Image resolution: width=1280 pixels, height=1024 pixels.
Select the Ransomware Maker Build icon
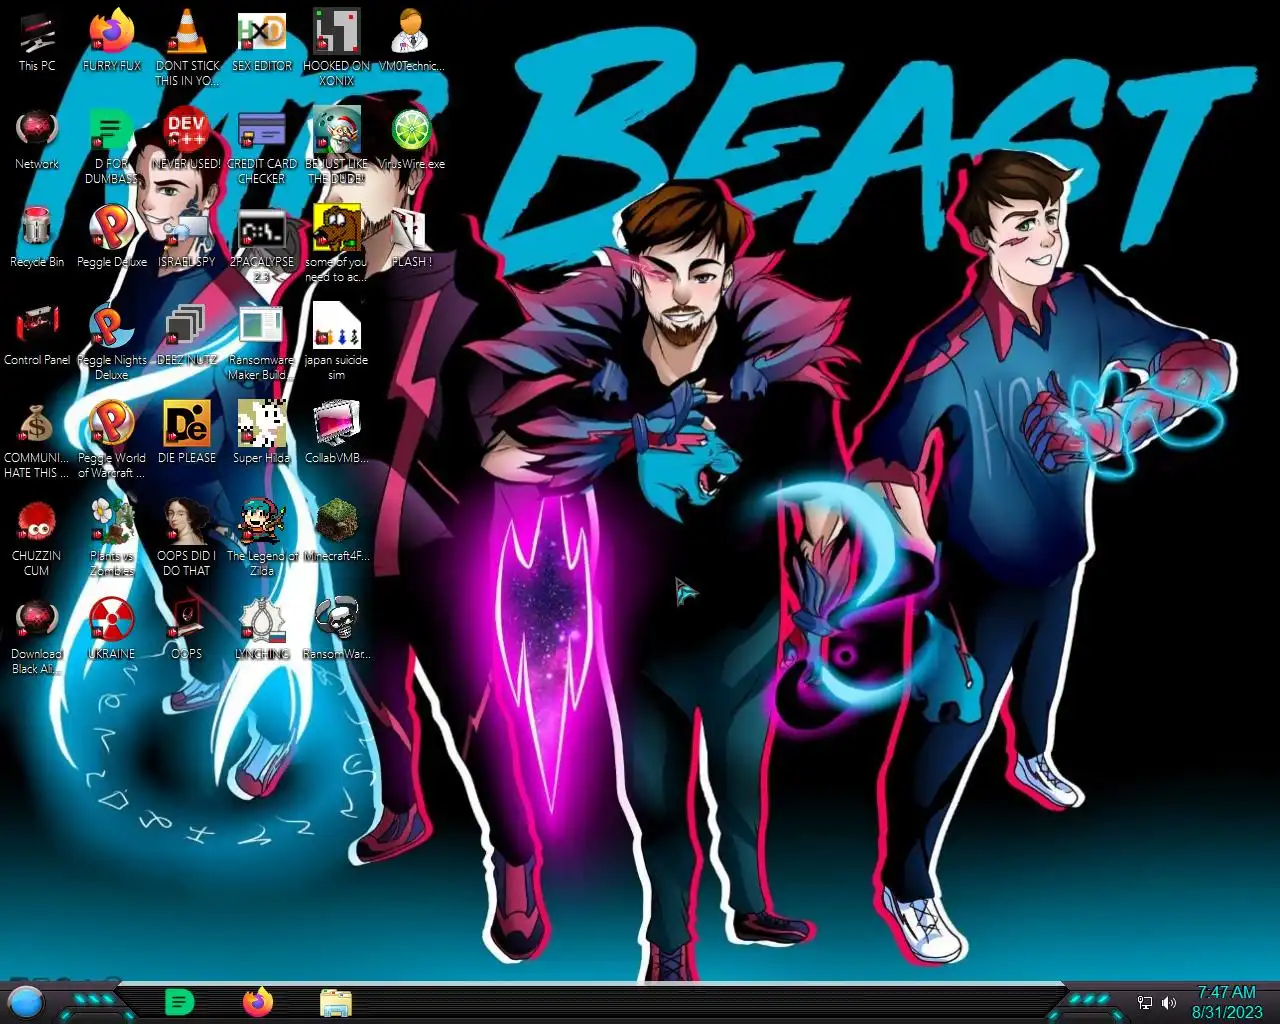click(262, 342)
